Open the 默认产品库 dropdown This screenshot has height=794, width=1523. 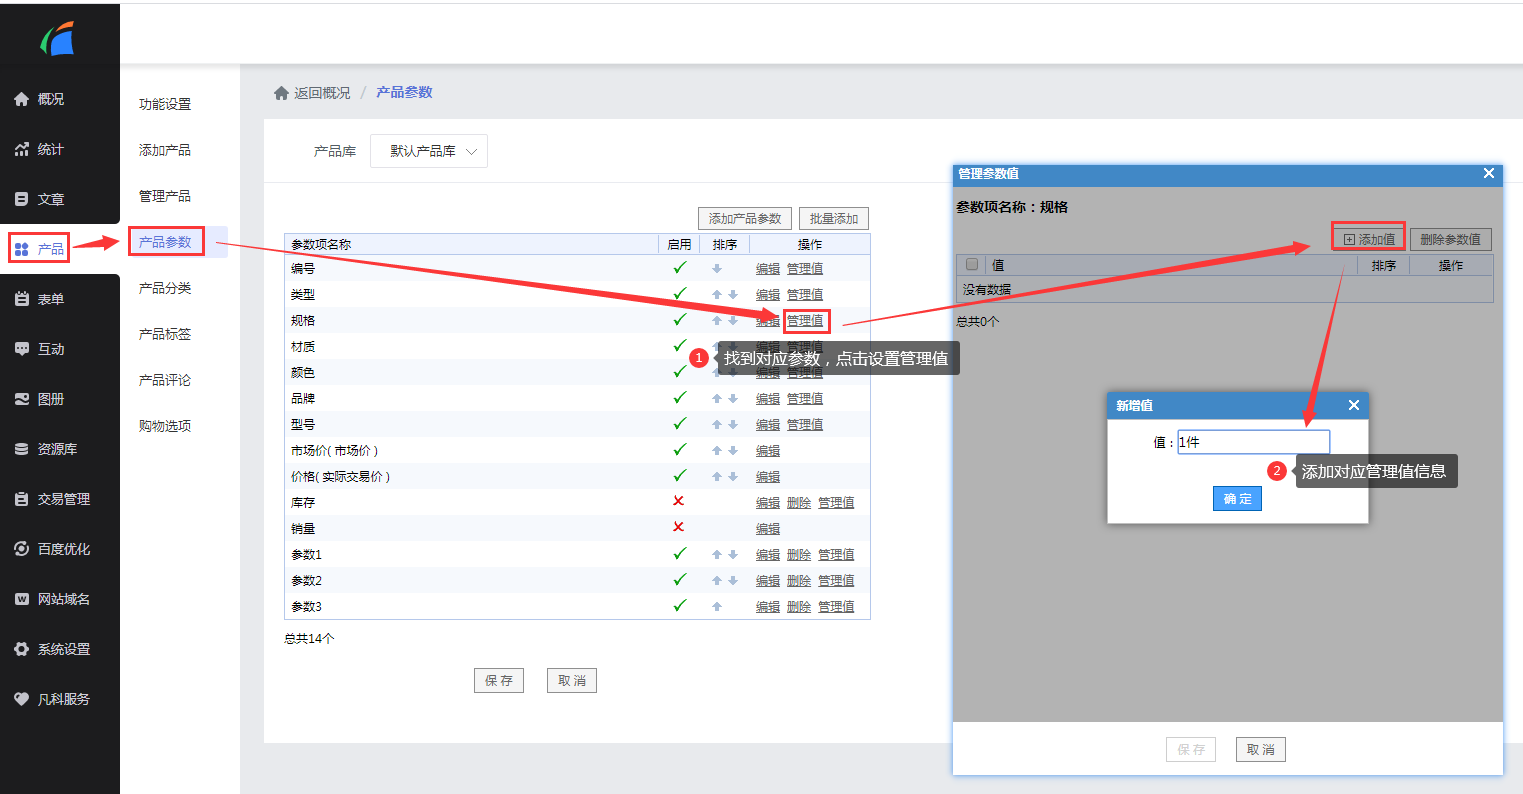429,151
